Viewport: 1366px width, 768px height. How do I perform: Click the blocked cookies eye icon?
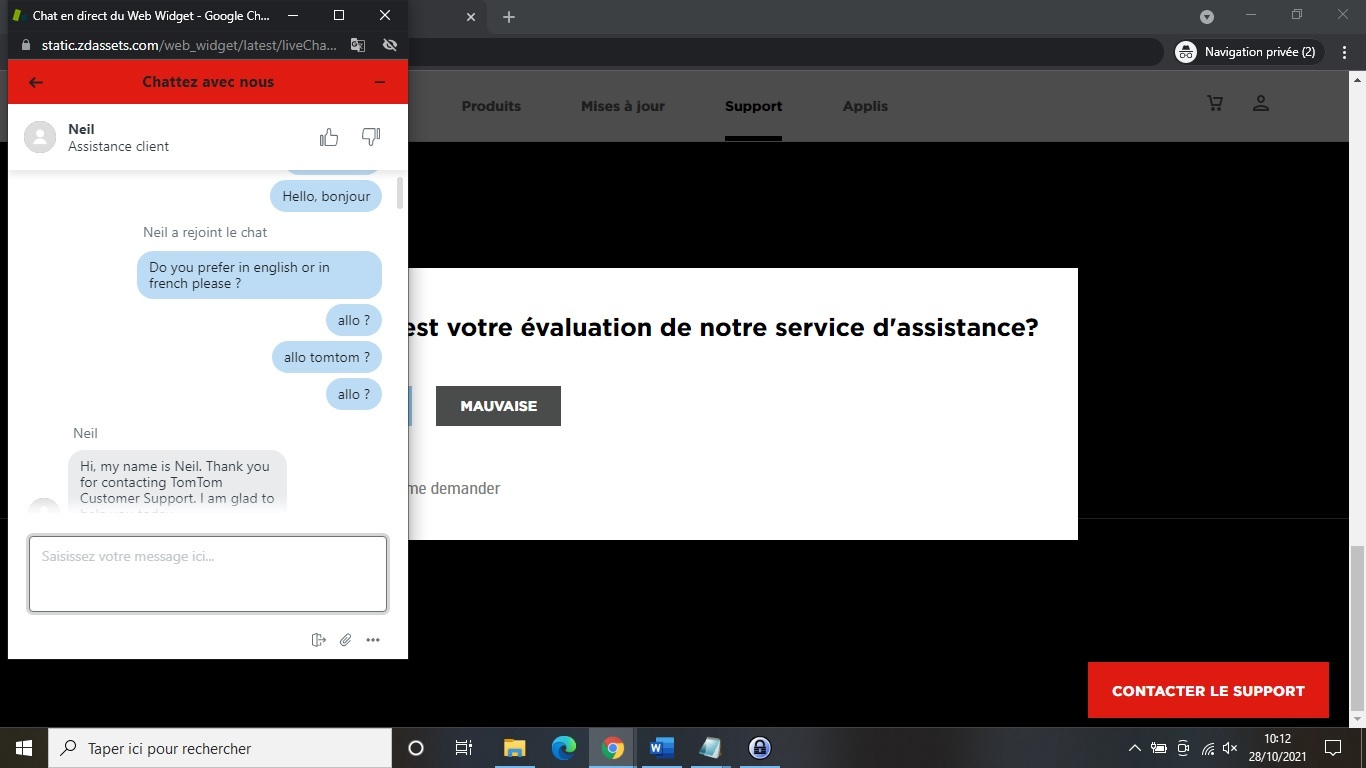pos(390,45)
